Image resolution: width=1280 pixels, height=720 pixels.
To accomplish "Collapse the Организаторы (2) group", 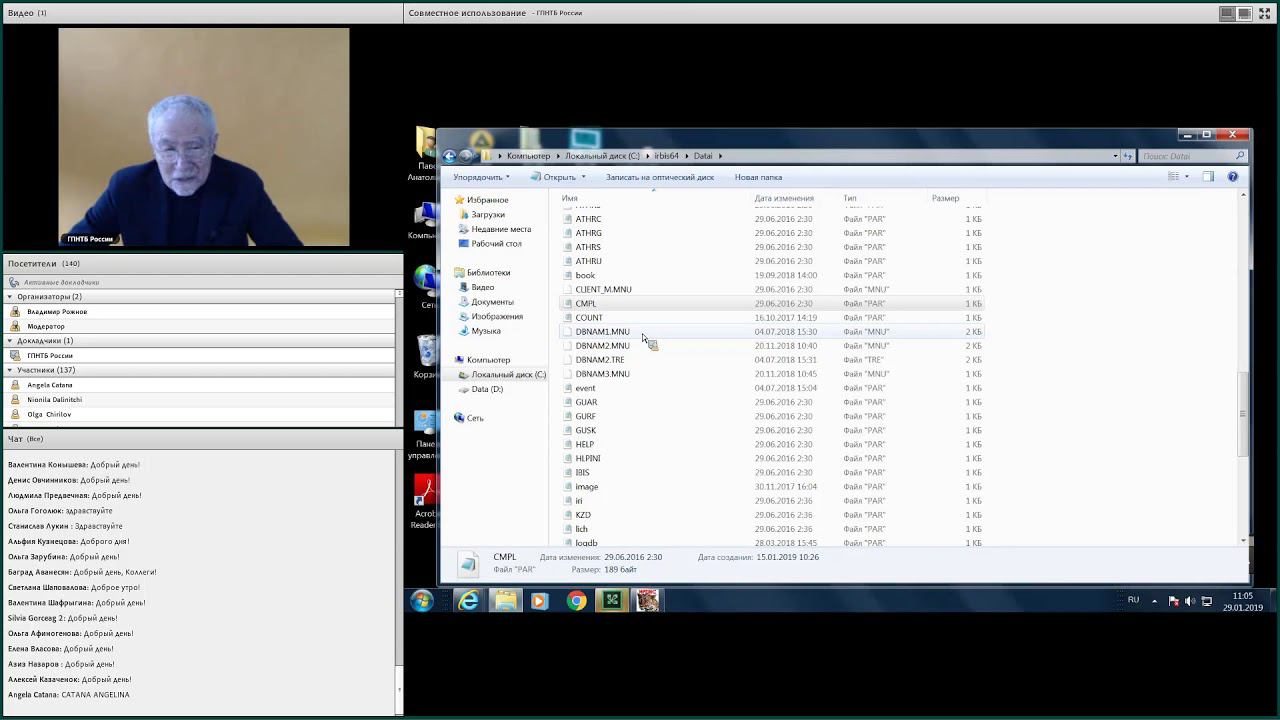I will tap(10, 297).
